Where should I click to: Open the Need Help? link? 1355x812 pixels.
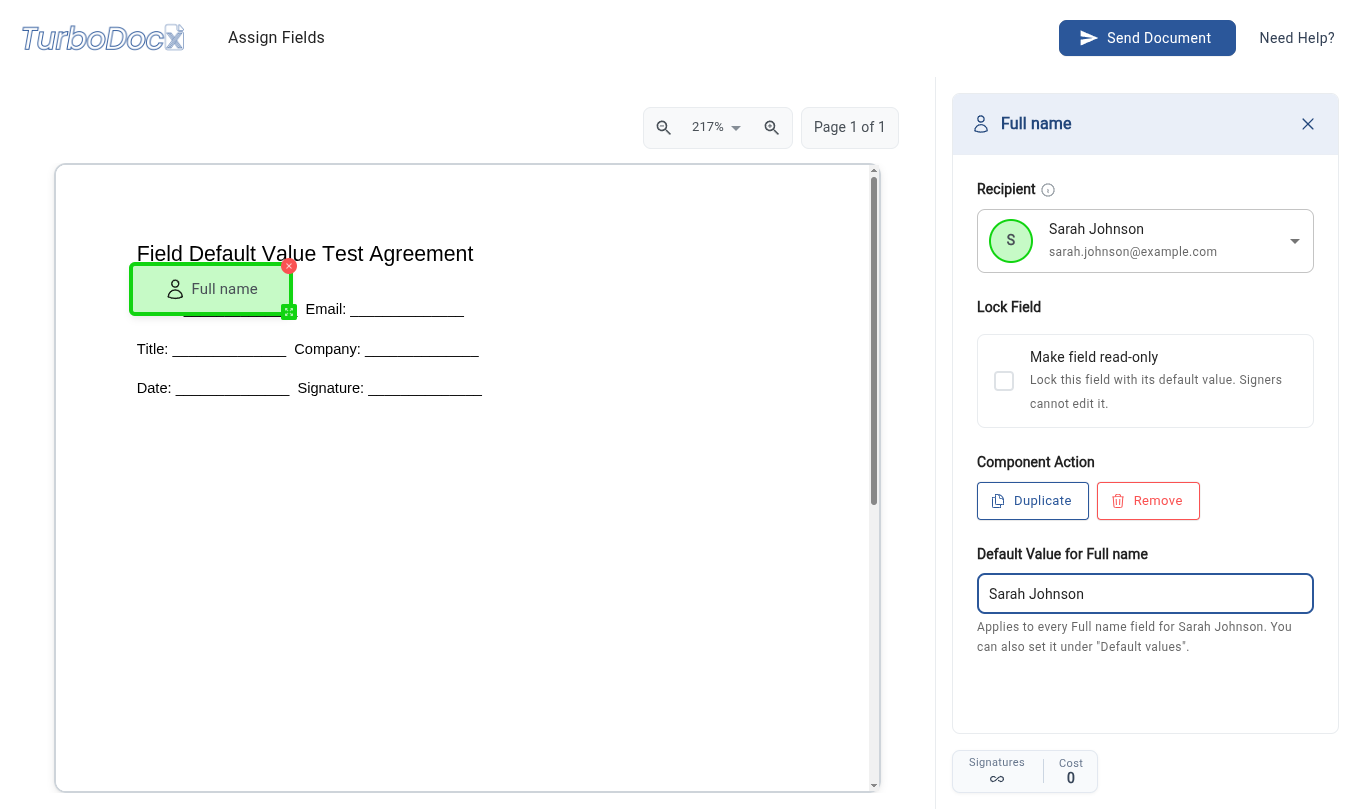tap(1297, 38)
